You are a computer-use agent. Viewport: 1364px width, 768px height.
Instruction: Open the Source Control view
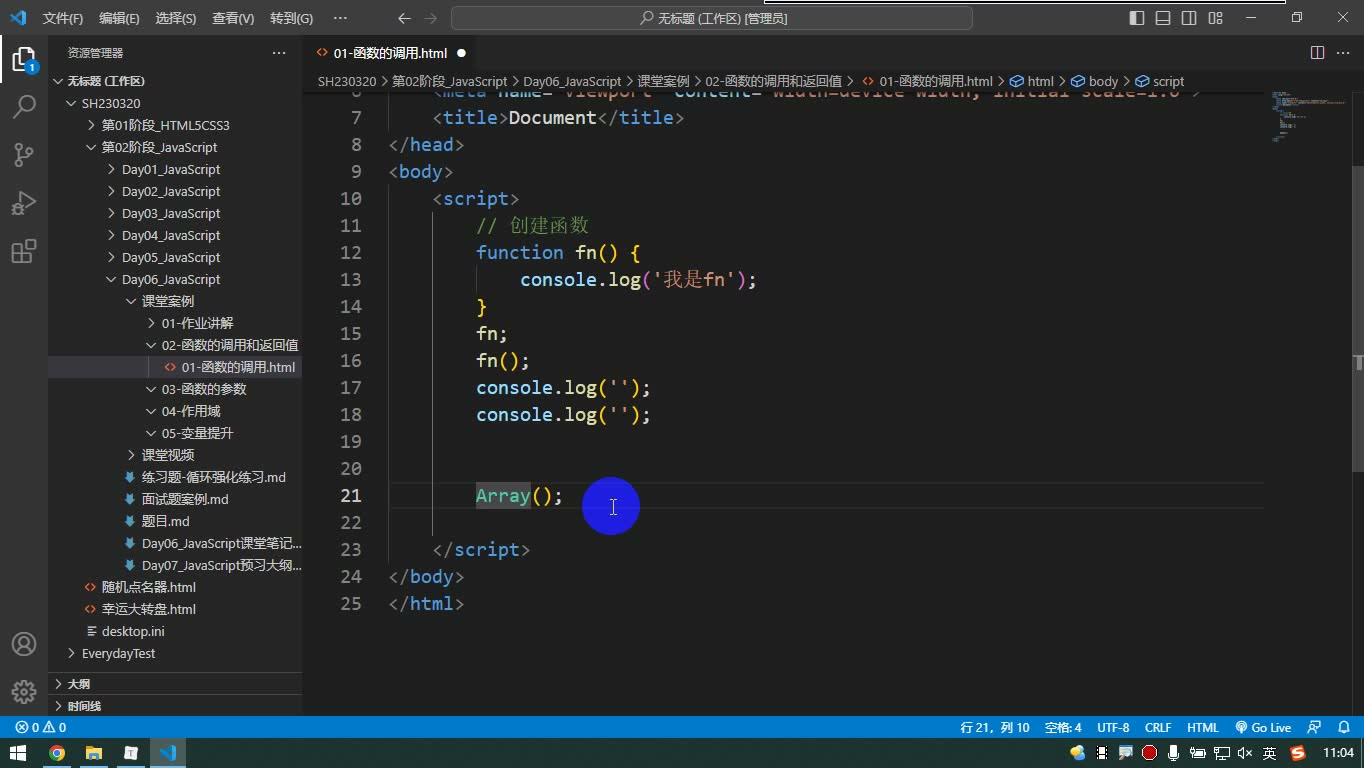point(24,154)
